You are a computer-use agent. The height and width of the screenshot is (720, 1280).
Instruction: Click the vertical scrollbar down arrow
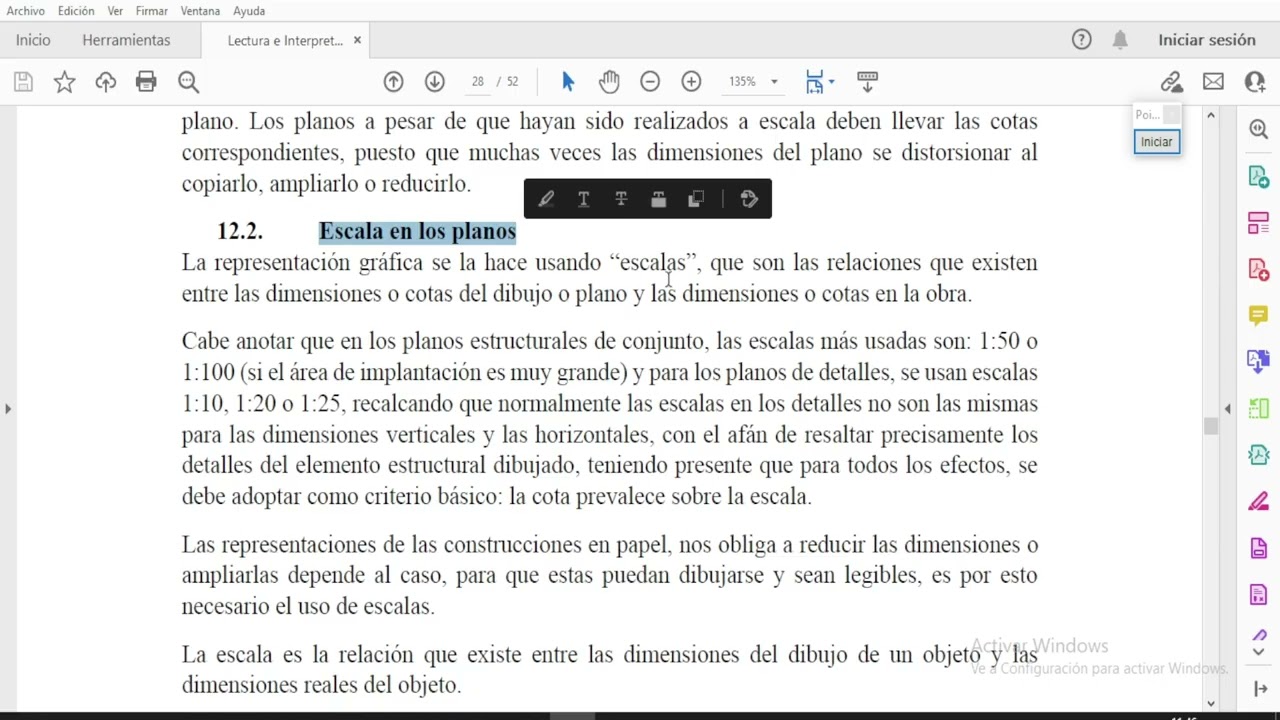coord(1211,703)
